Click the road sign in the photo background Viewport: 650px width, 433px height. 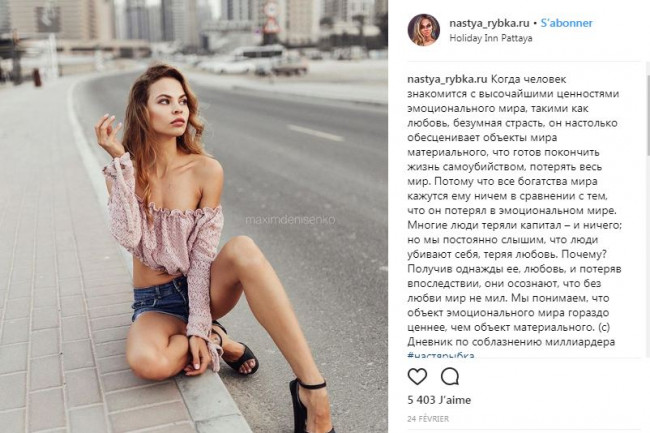(x=272, y=17)
